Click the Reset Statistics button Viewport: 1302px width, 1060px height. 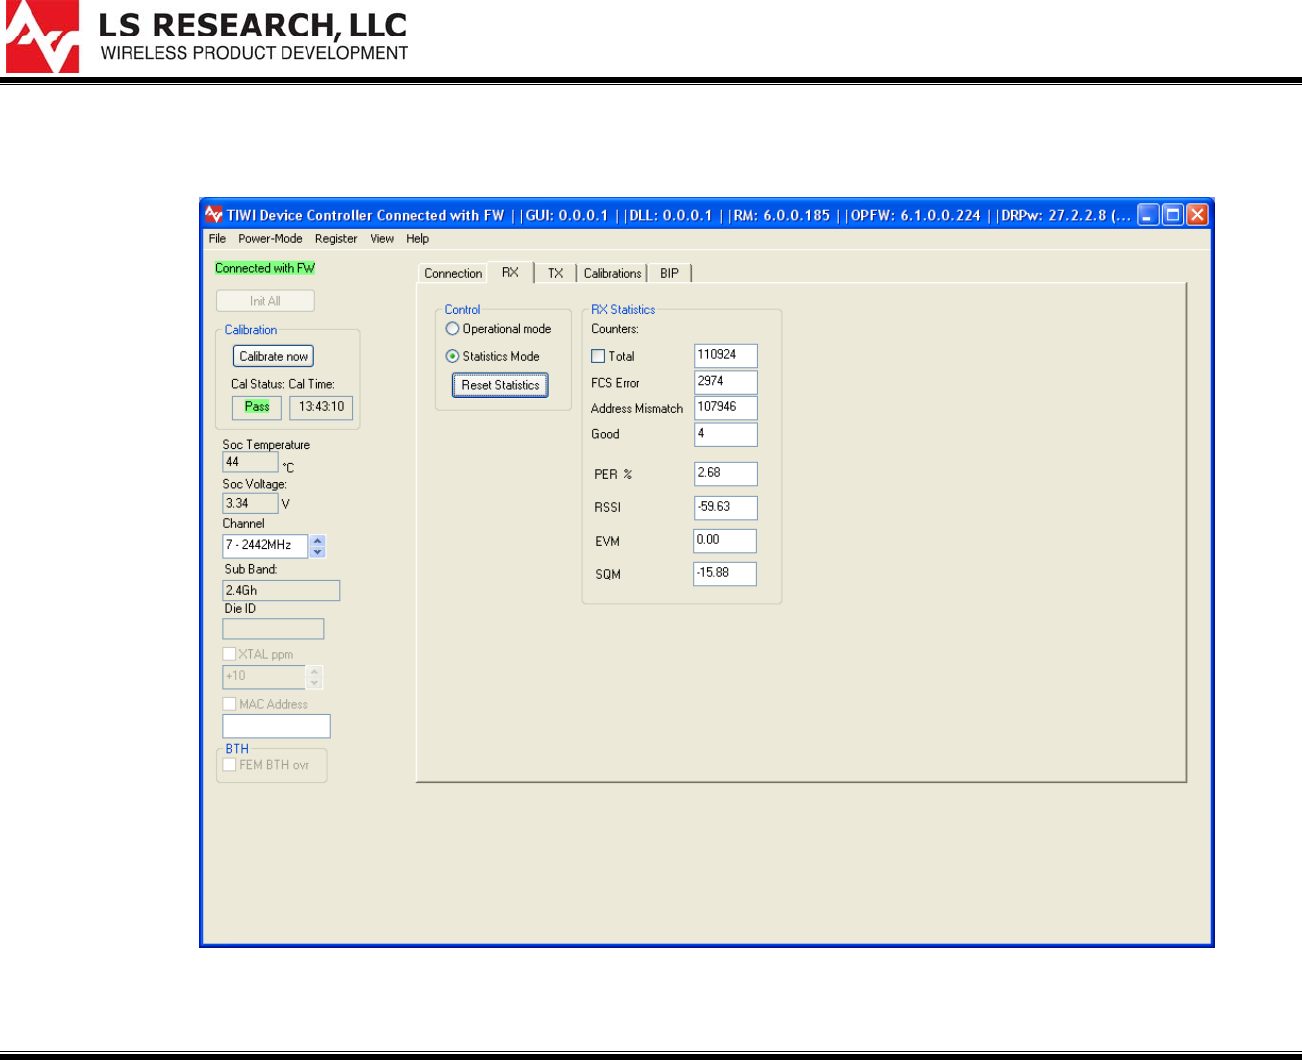click(500, 385)
